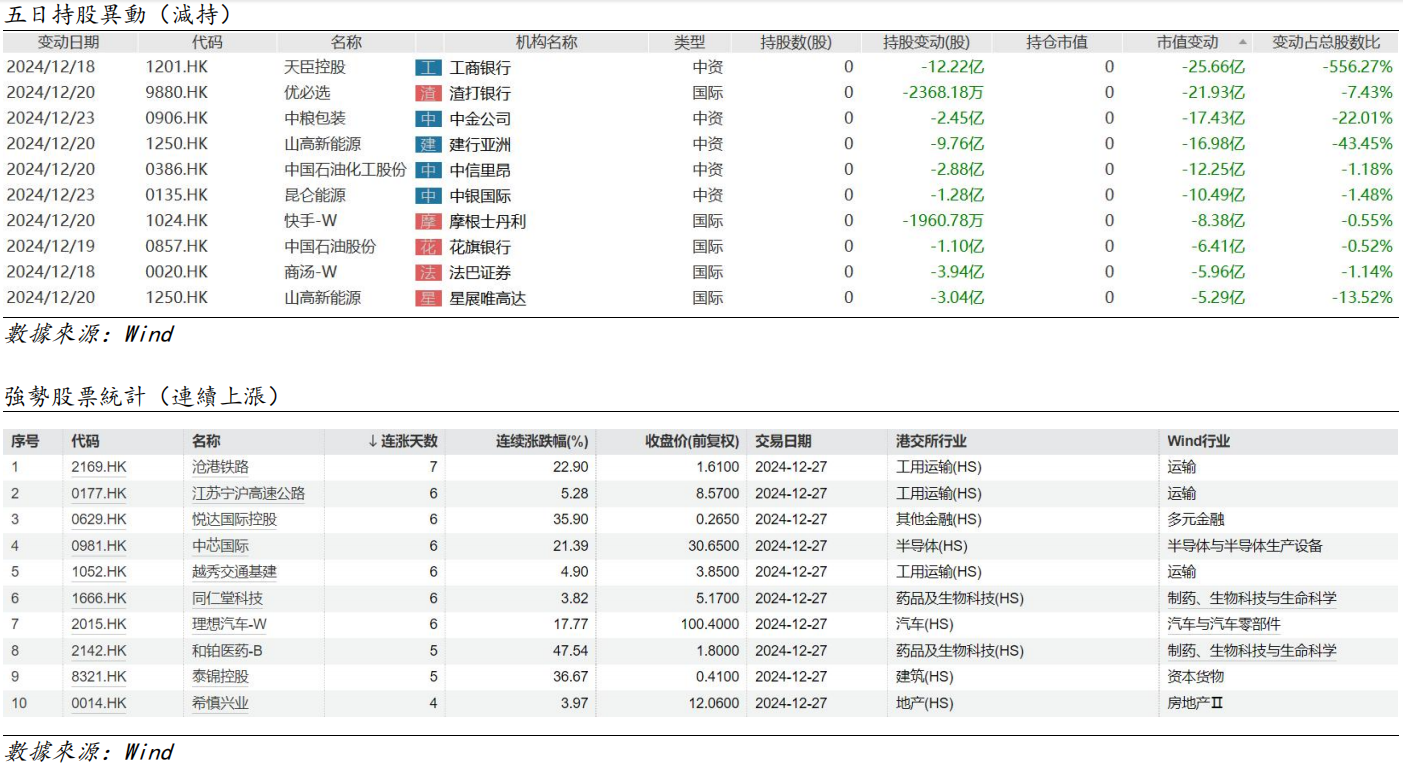Click the 花 badge beside 花旗银行
The width and height of the screenshot is (1403, 774).
click(428, 247)
